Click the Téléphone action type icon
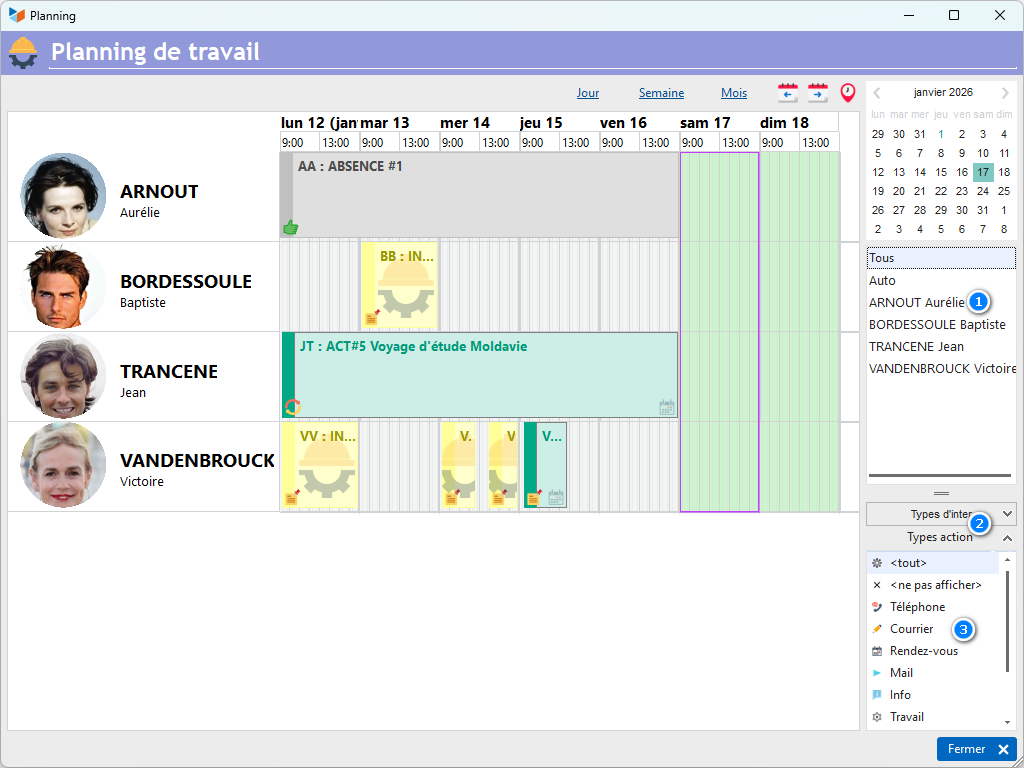Screen dimensions: 1024x768 [x=877, y=607]
